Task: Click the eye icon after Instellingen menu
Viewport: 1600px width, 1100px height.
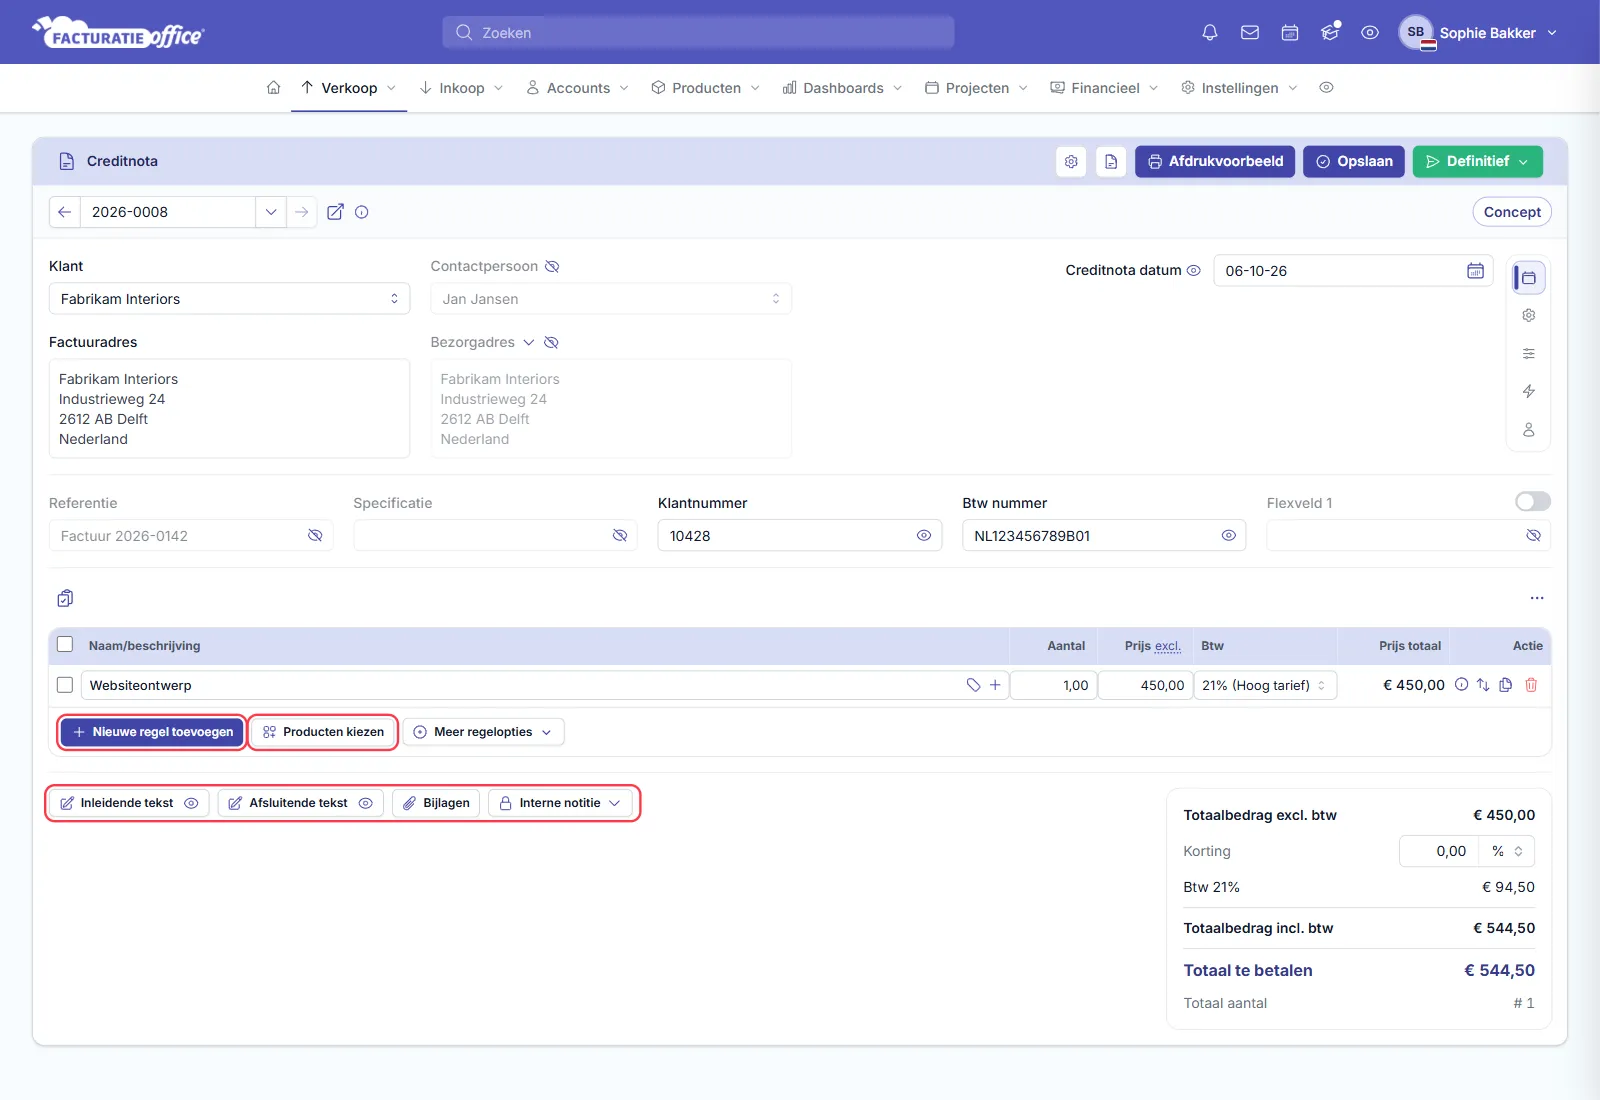Action: [1326, 88]
